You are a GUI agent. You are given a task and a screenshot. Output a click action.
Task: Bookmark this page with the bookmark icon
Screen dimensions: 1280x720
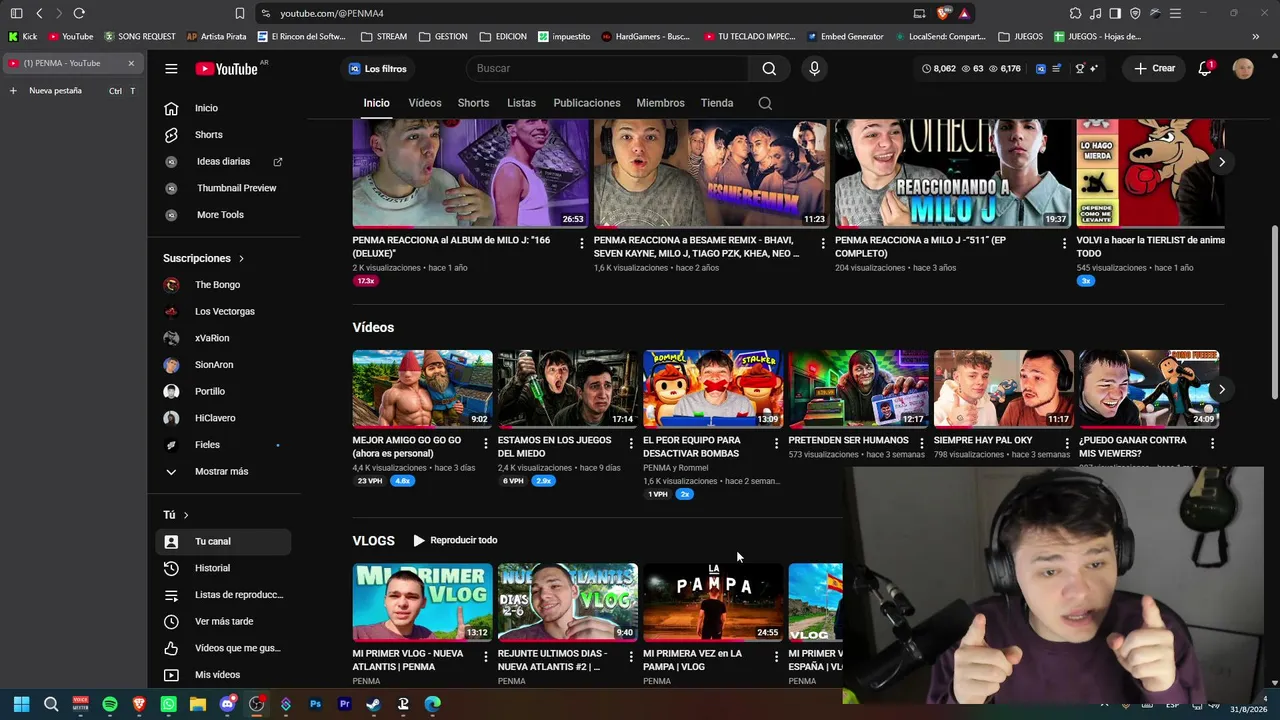point(240,13)
